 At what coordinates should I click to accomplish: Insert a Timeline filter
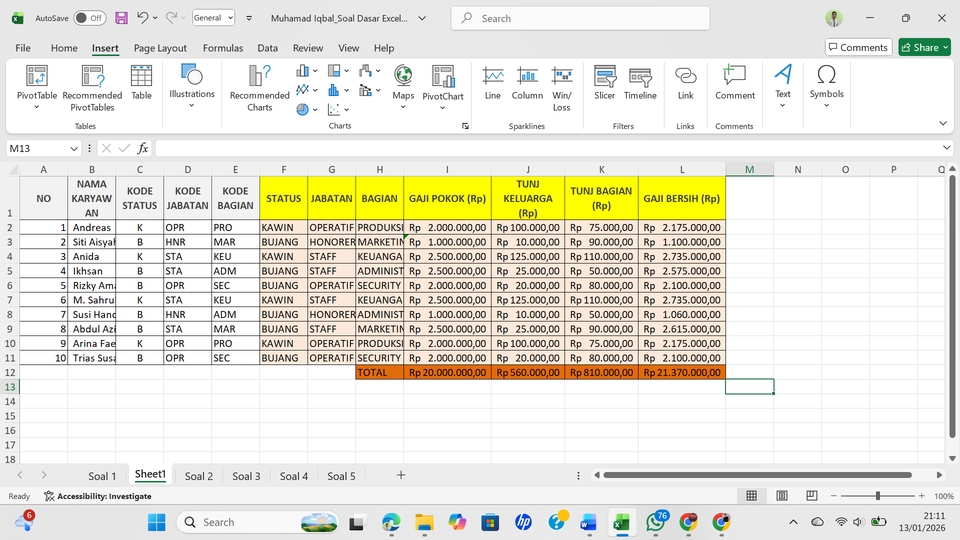640,83
